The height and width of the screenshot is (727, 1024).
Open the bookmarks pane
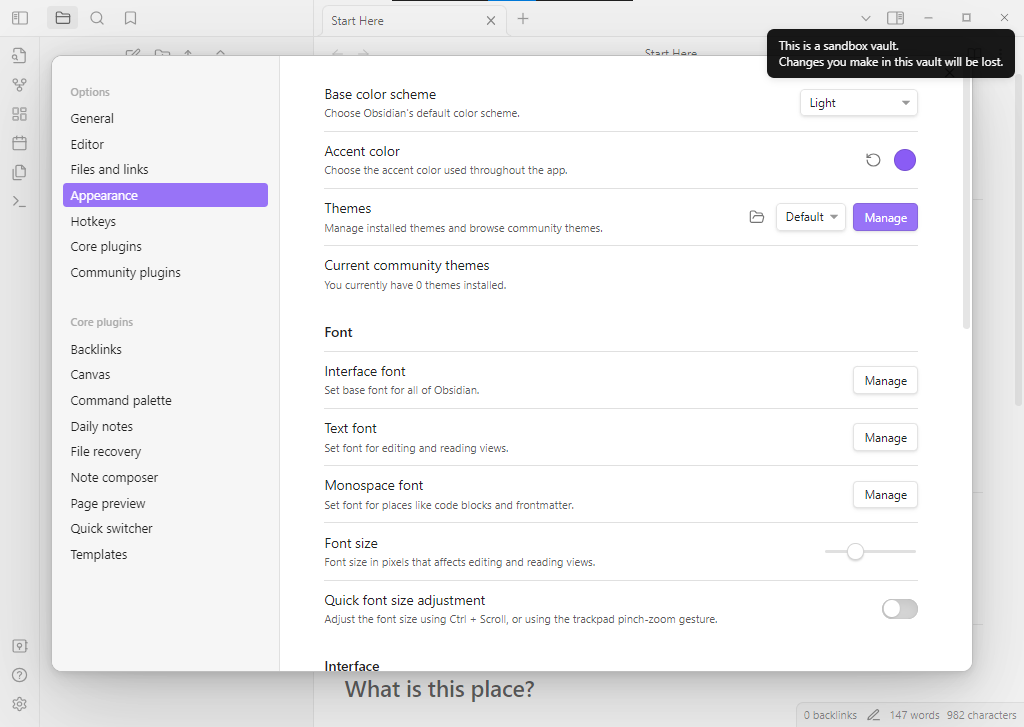[x=130, y=17]
